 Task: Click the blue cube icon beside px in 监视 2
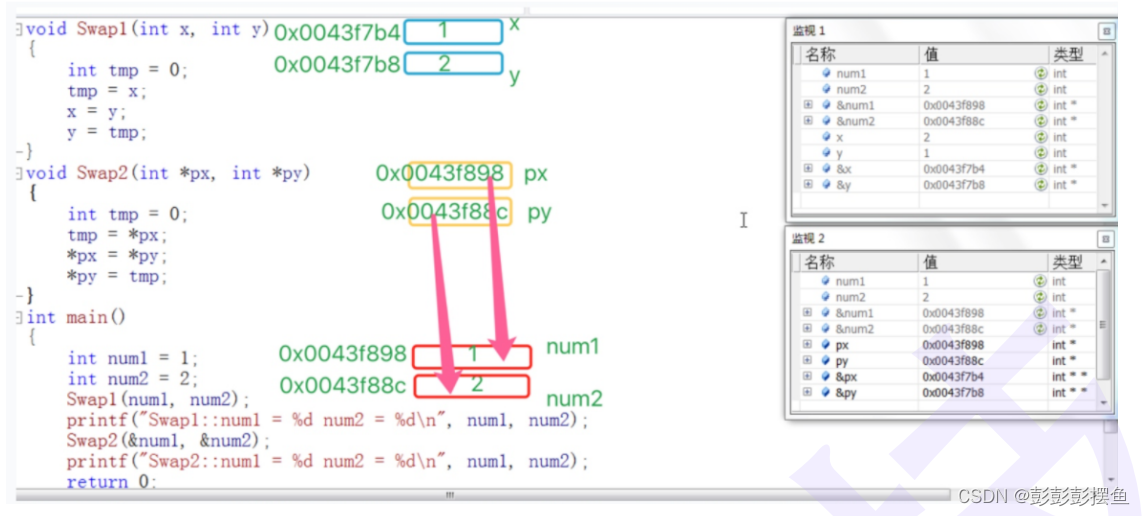click(826, 344)
